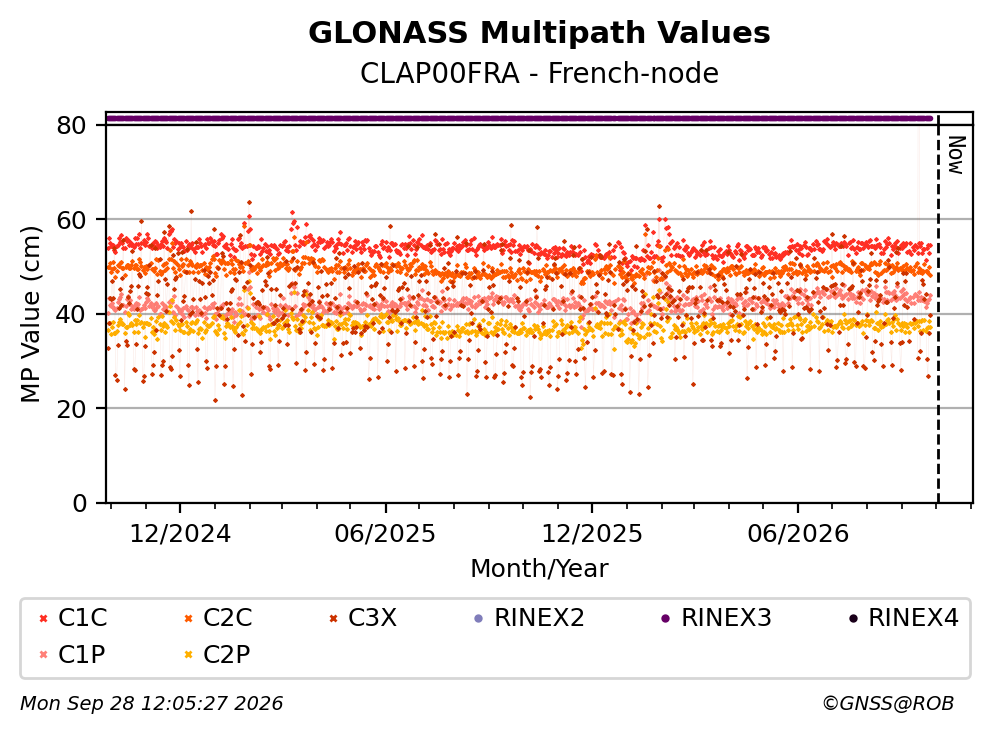992x734 pixels.
Task: Click the Now dashed vertical marker
Action: click(x=938, y=310)
